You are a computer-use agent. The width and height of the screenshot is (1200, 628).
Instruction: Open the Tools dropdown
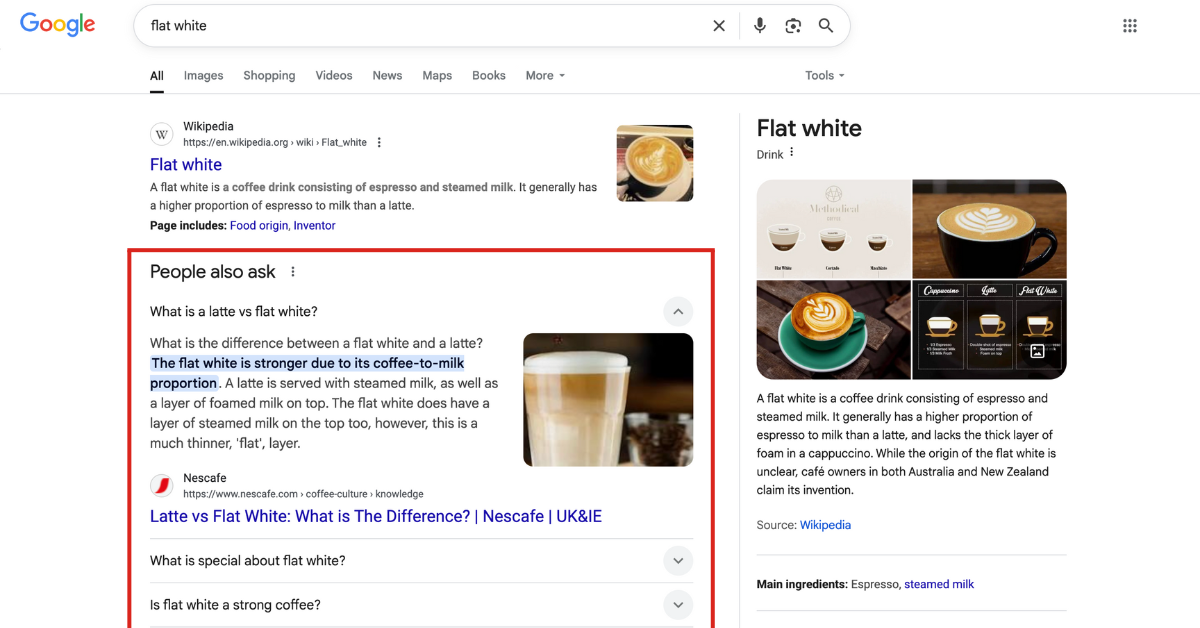825,76
